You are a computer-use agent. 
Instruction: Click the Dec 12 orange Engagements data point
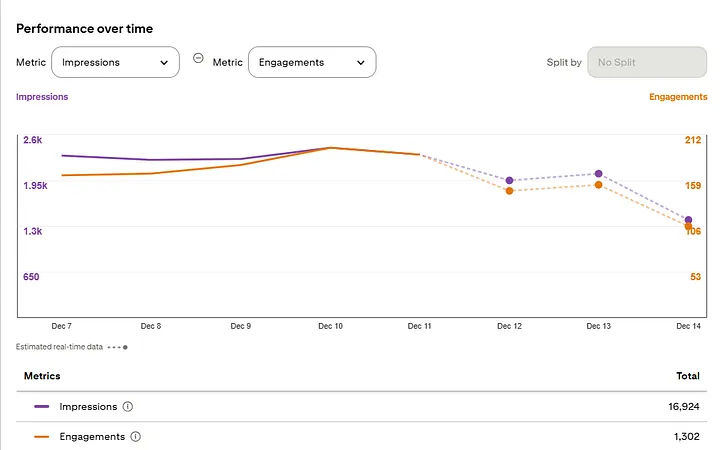[x=510, y=190]
